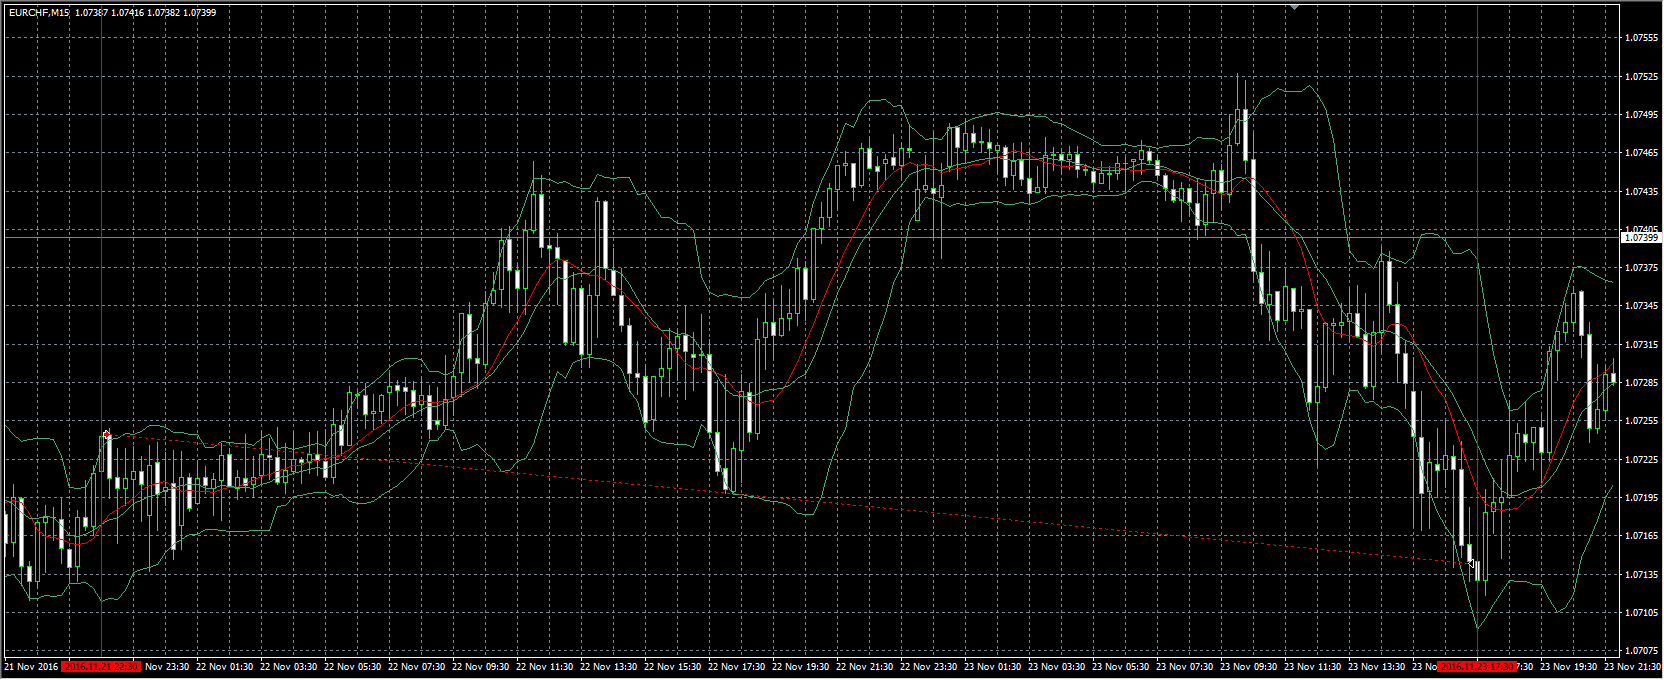Click the 22 Nov 05:30 time label
Viewport: 1664px width, 680px height.
click(353, 666)
